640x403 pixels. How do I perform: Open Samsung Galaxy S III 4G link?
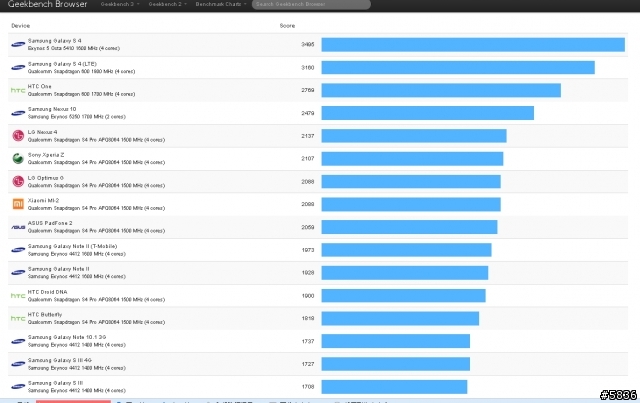(x=60, y=360)
